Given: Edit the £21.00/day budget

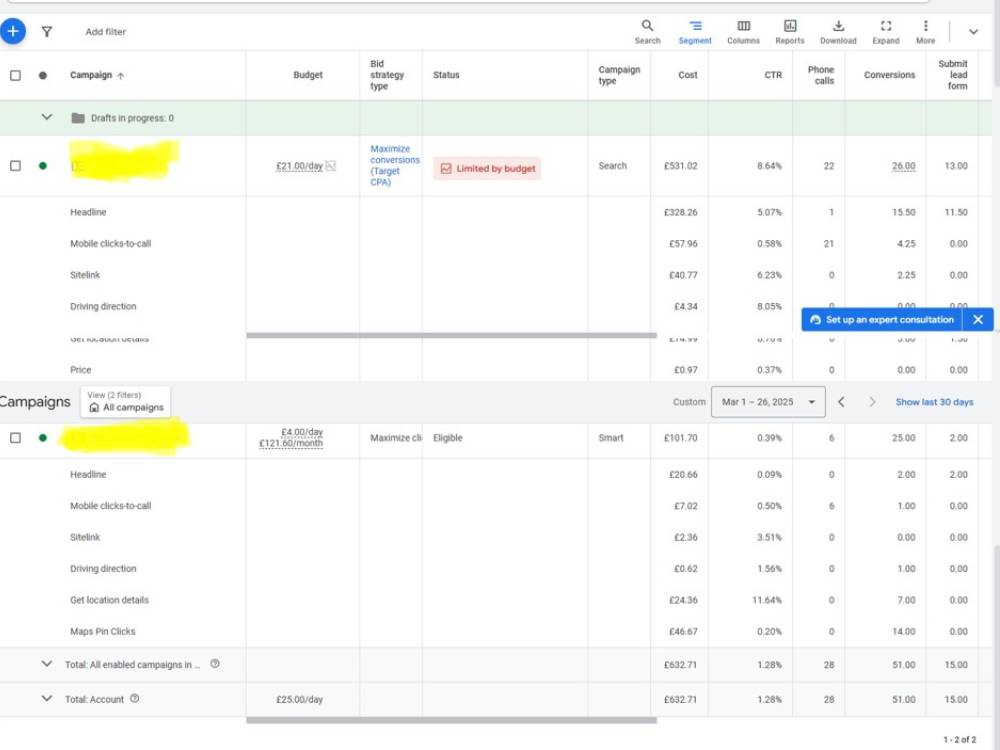Looking at the screenshot, I should tap(299, 166).
